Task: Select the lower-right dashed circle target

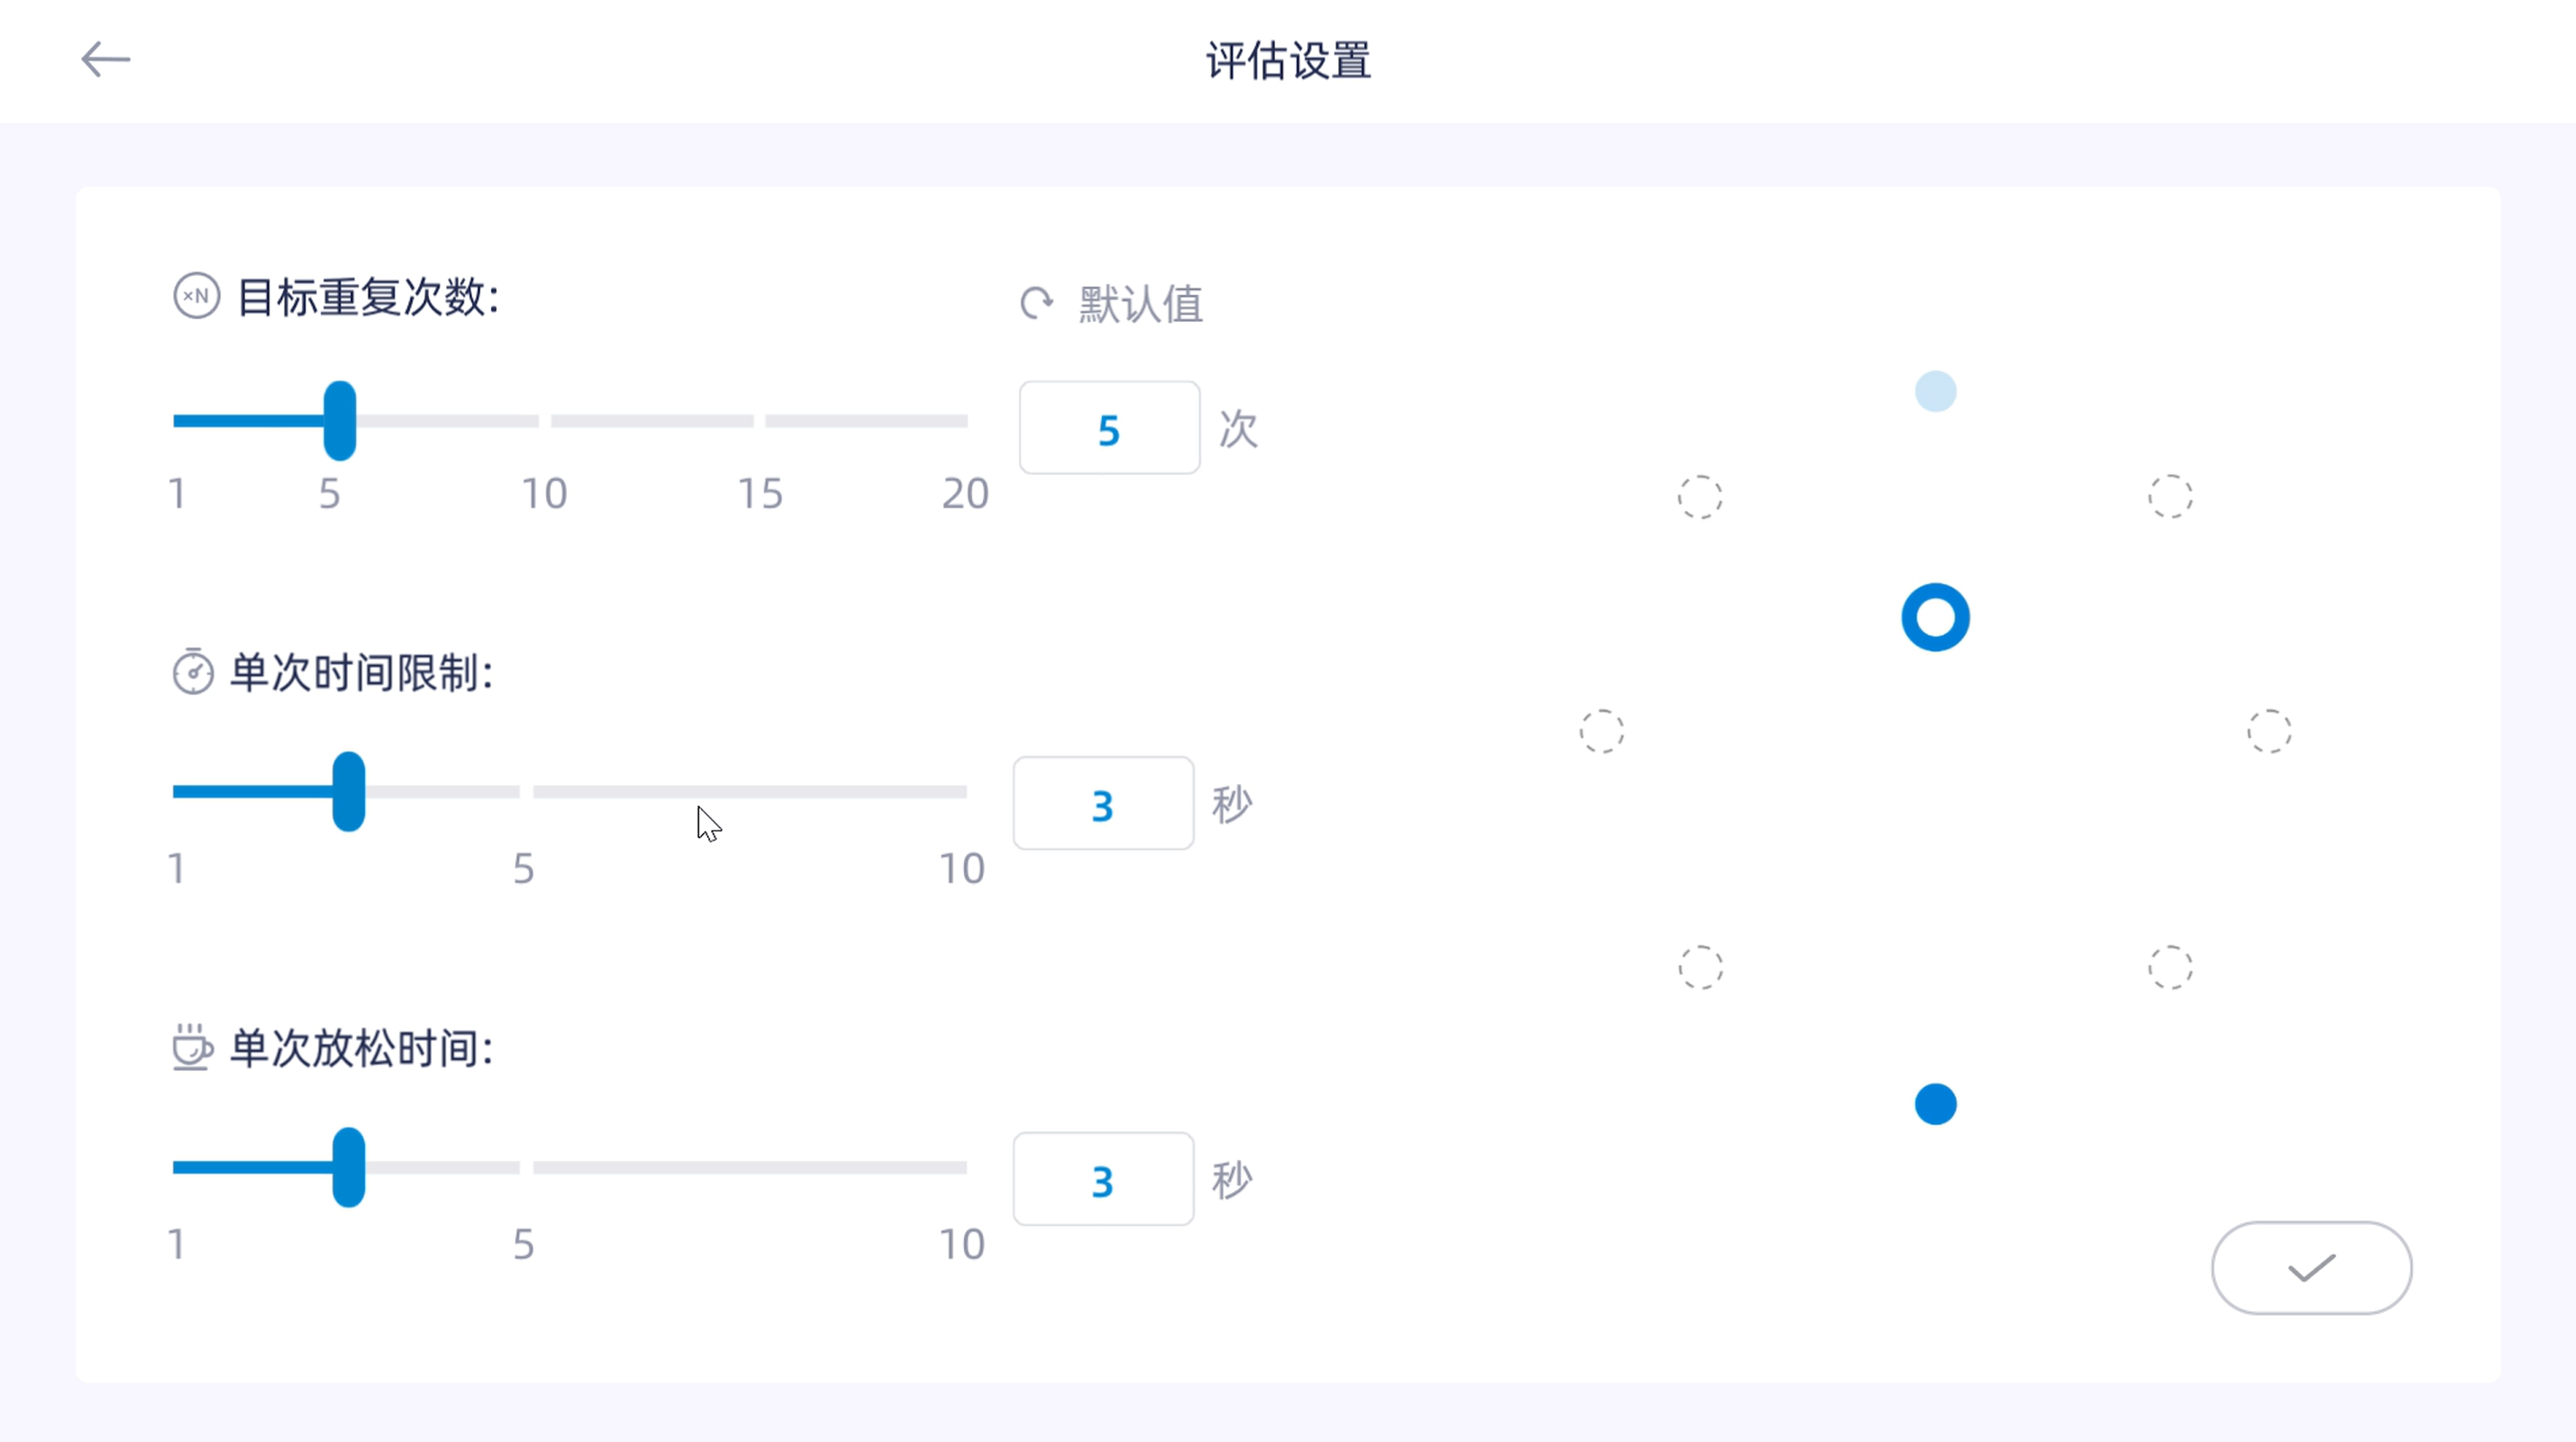Action: (x=2170, y=967)
